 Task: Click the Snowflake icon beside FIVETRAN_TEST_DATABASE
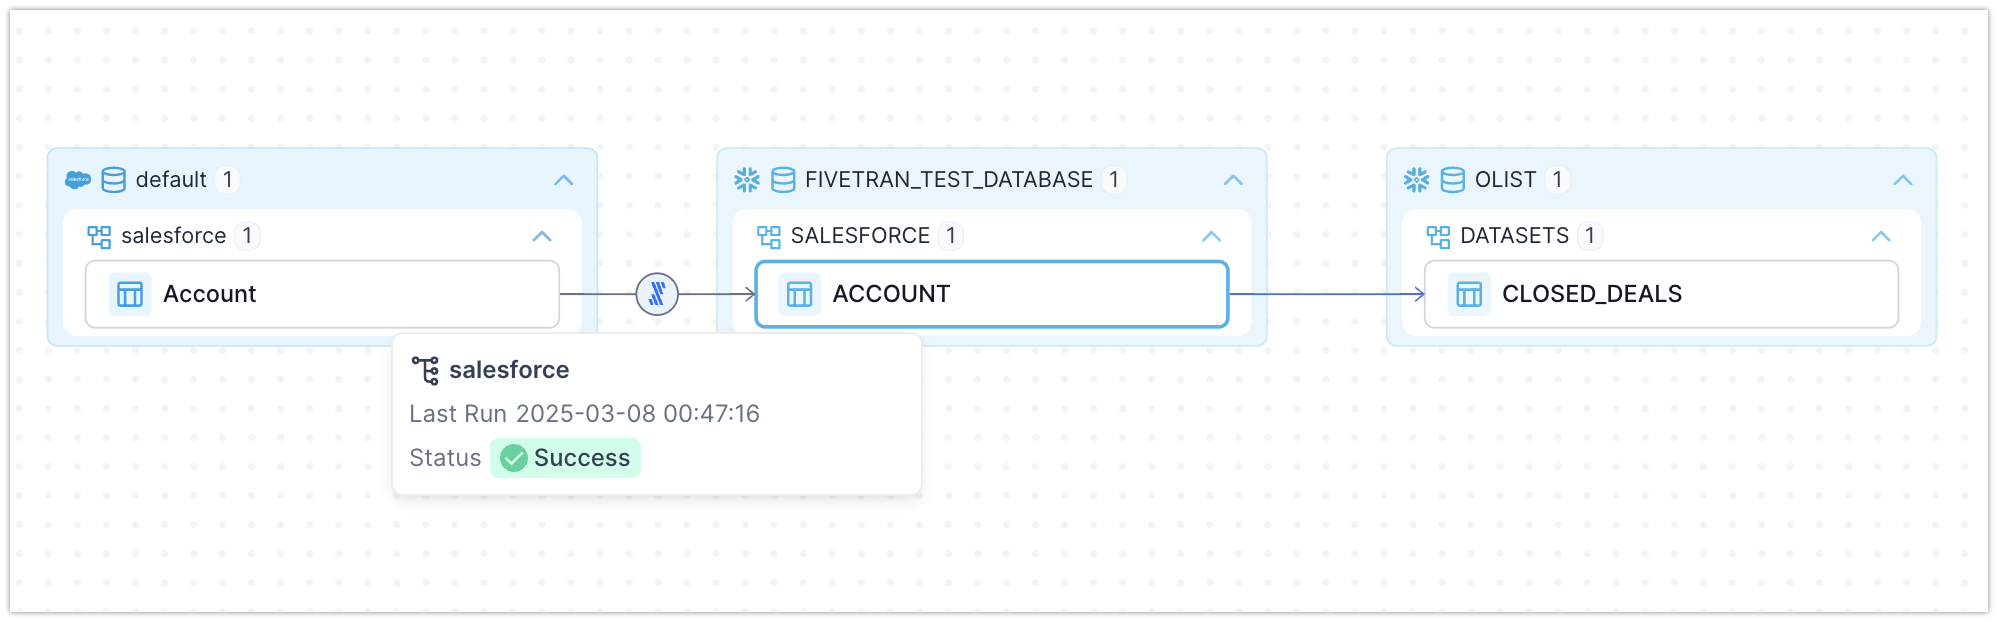coord(747,180)
